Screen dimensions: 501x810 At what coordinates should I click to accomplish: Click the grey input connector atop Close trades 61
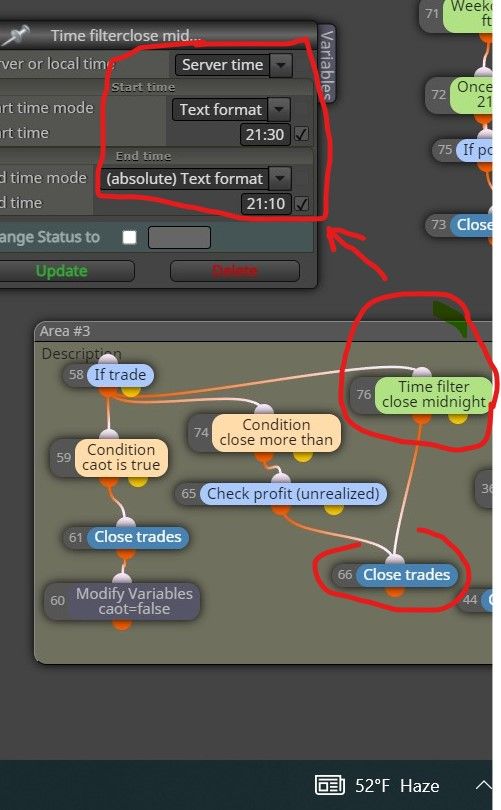pos(126,522)
